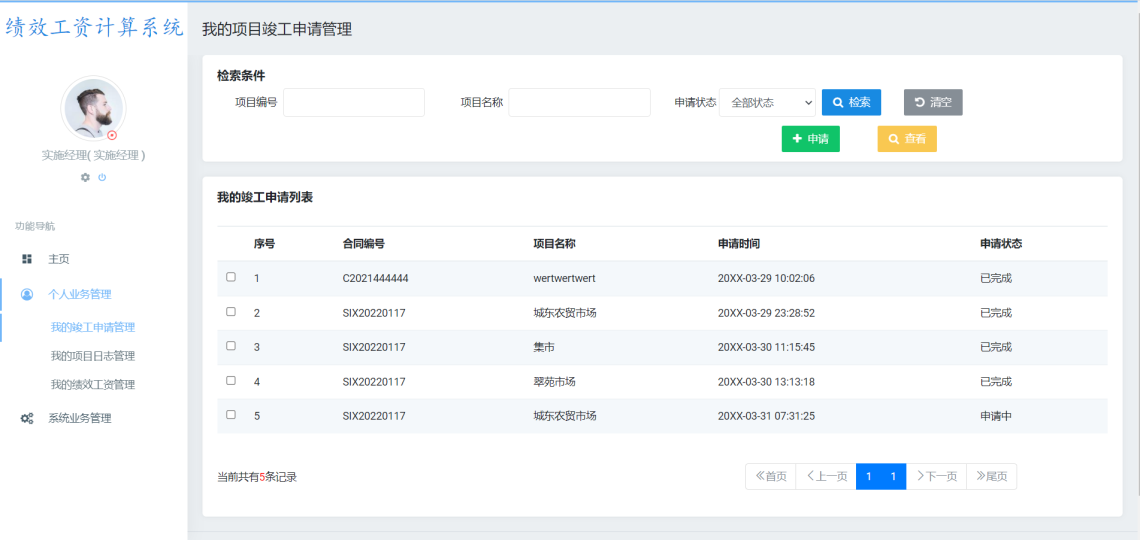Check the checkbox for row 1 C2021444444
1140x540 pixels.
(x=230, y=277)
